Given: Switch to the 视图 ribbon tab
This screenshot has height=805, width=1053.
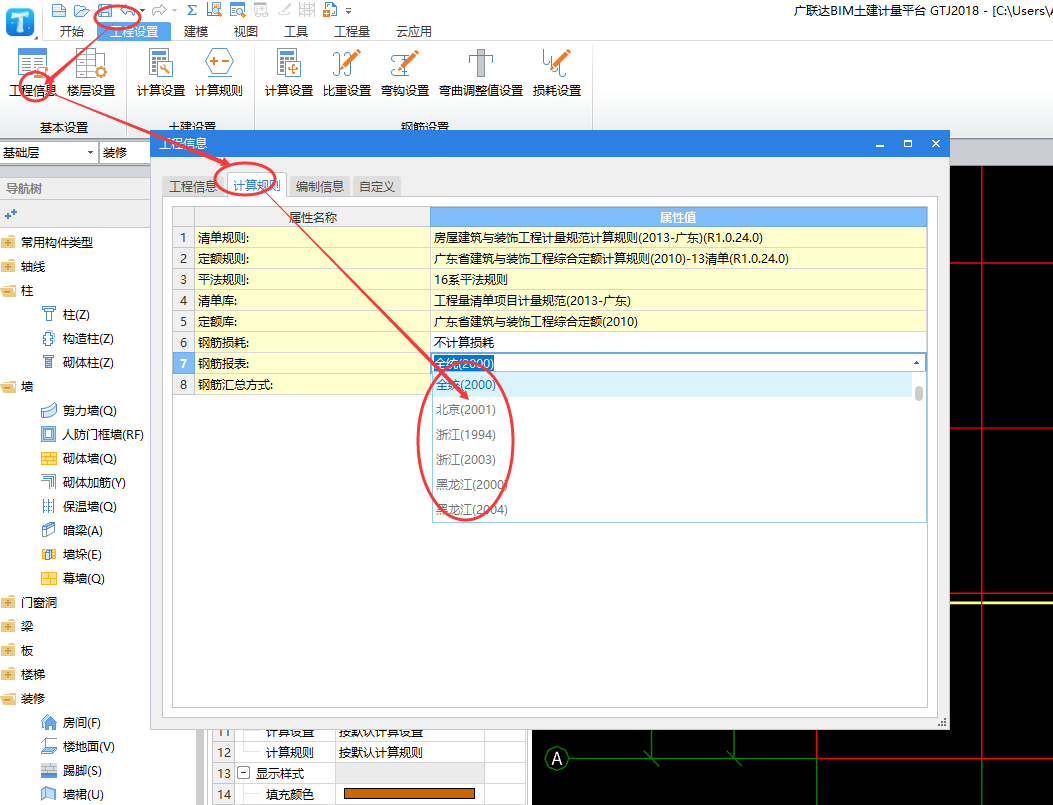Looking at the screenshot, I should (246, 32).
